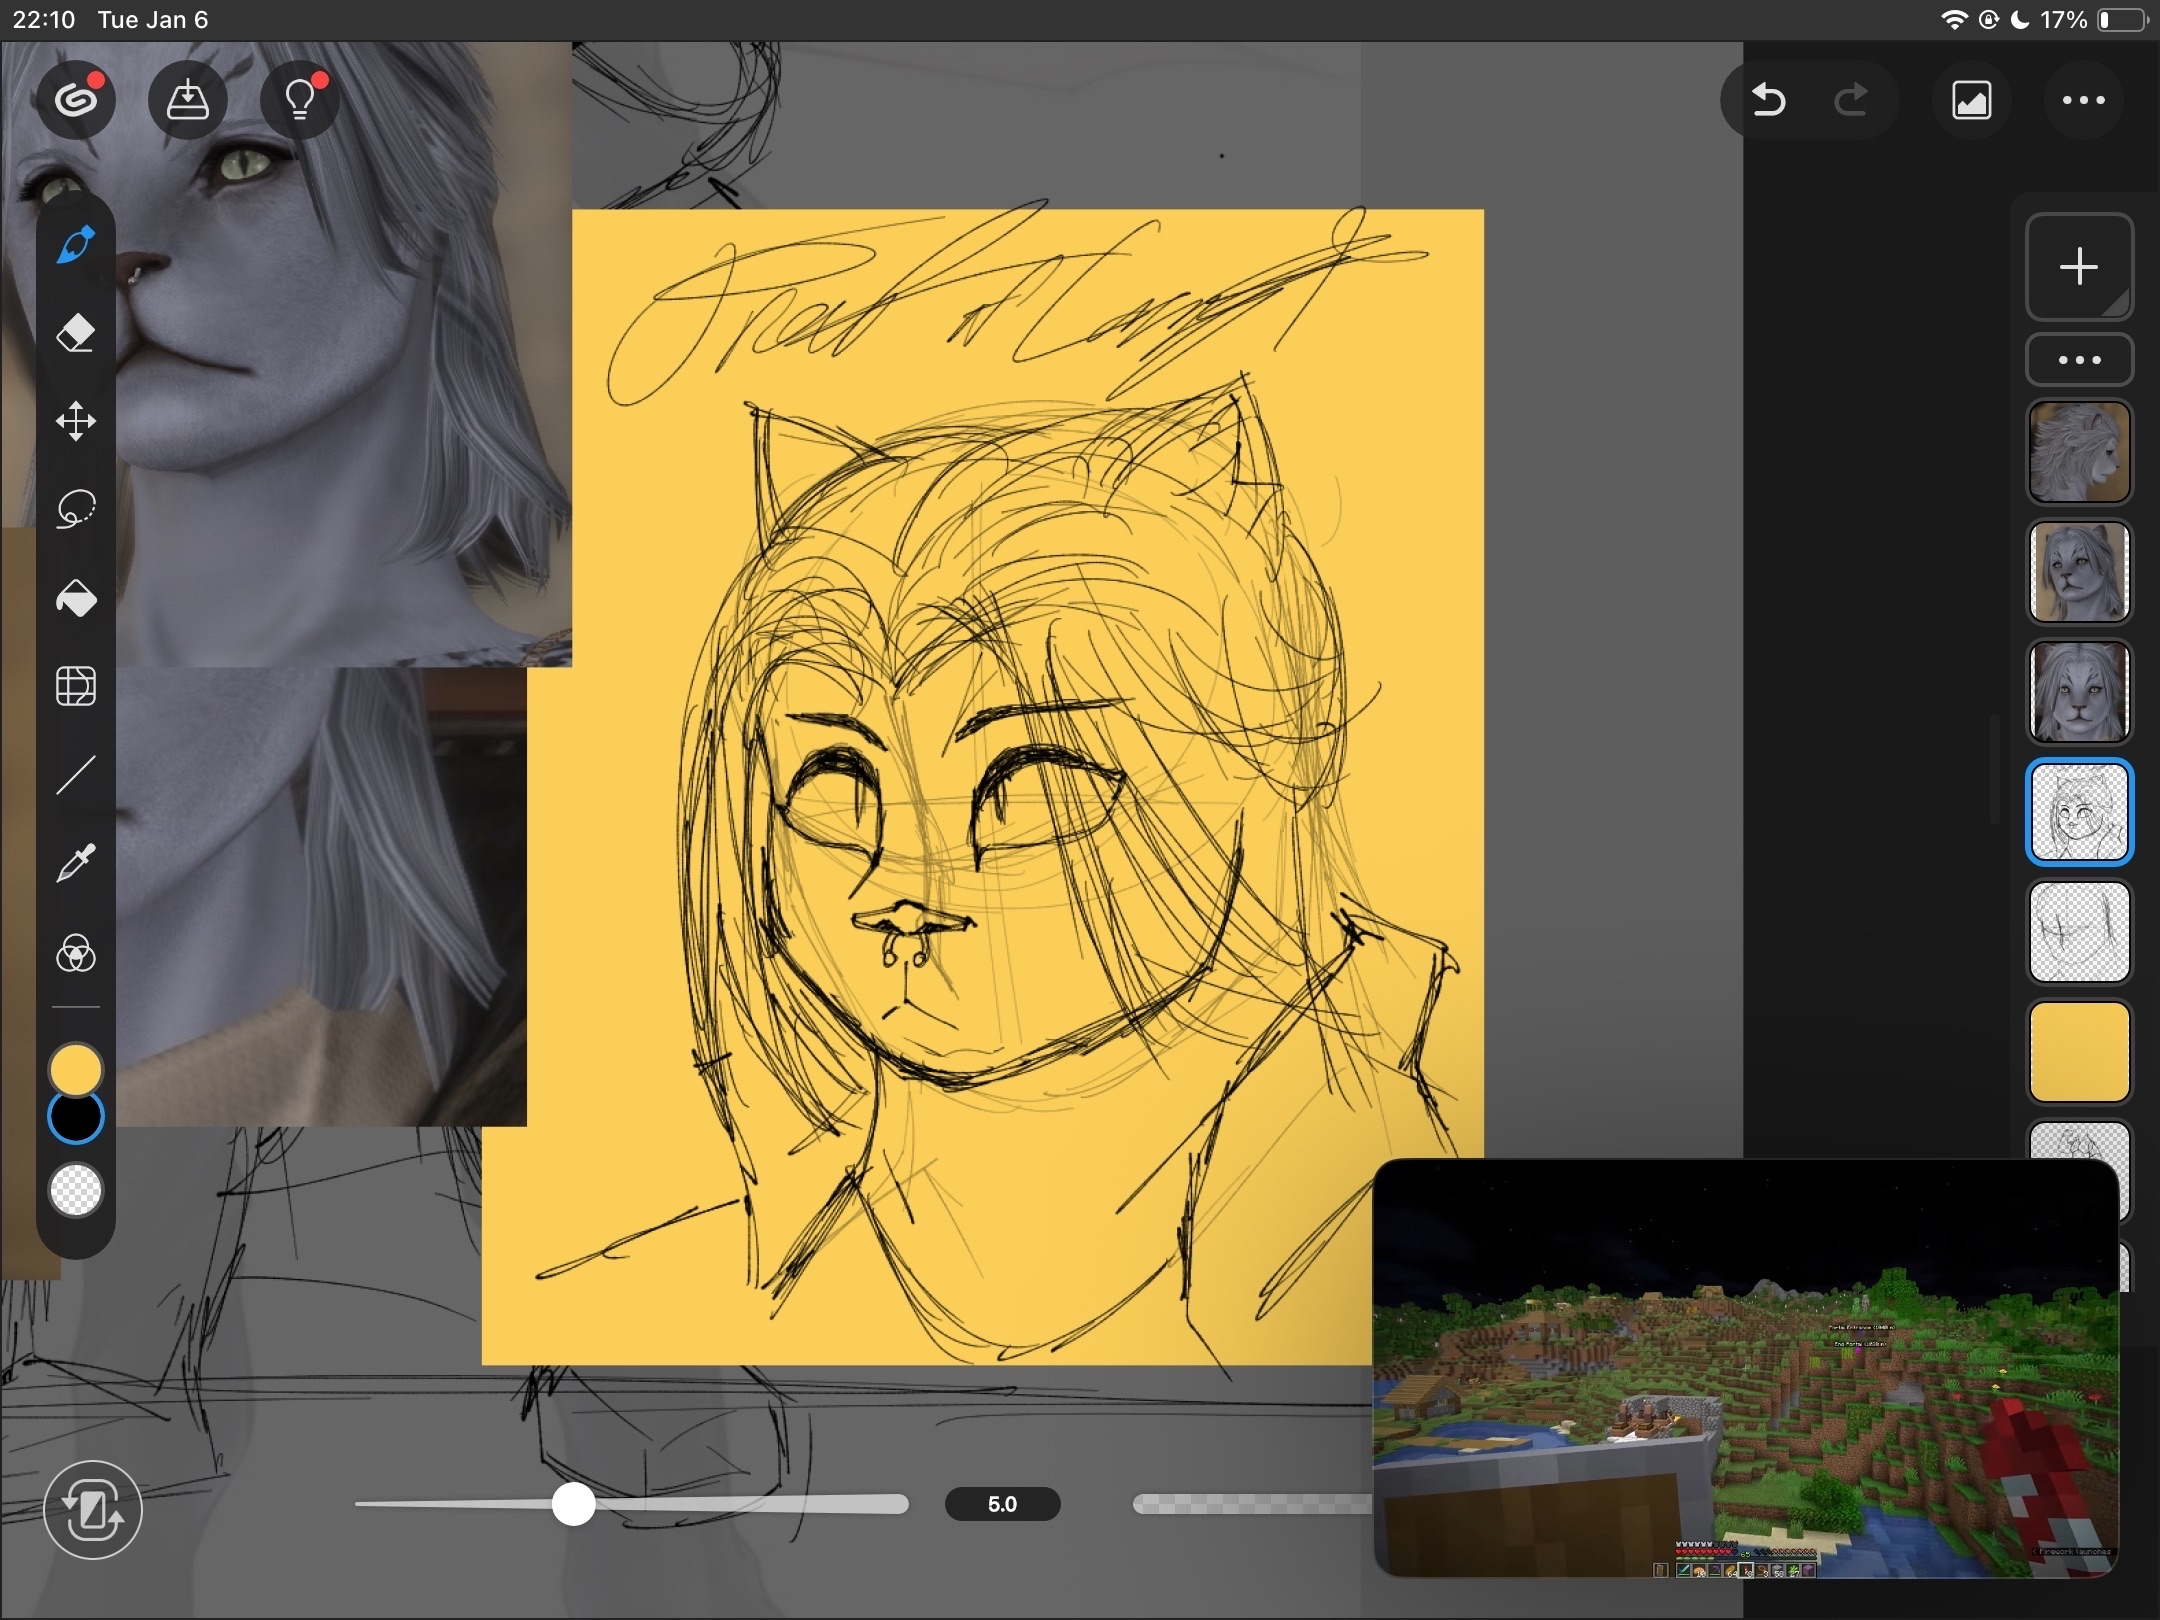Open the perspective grid guide tool

(x=76, y=686)
